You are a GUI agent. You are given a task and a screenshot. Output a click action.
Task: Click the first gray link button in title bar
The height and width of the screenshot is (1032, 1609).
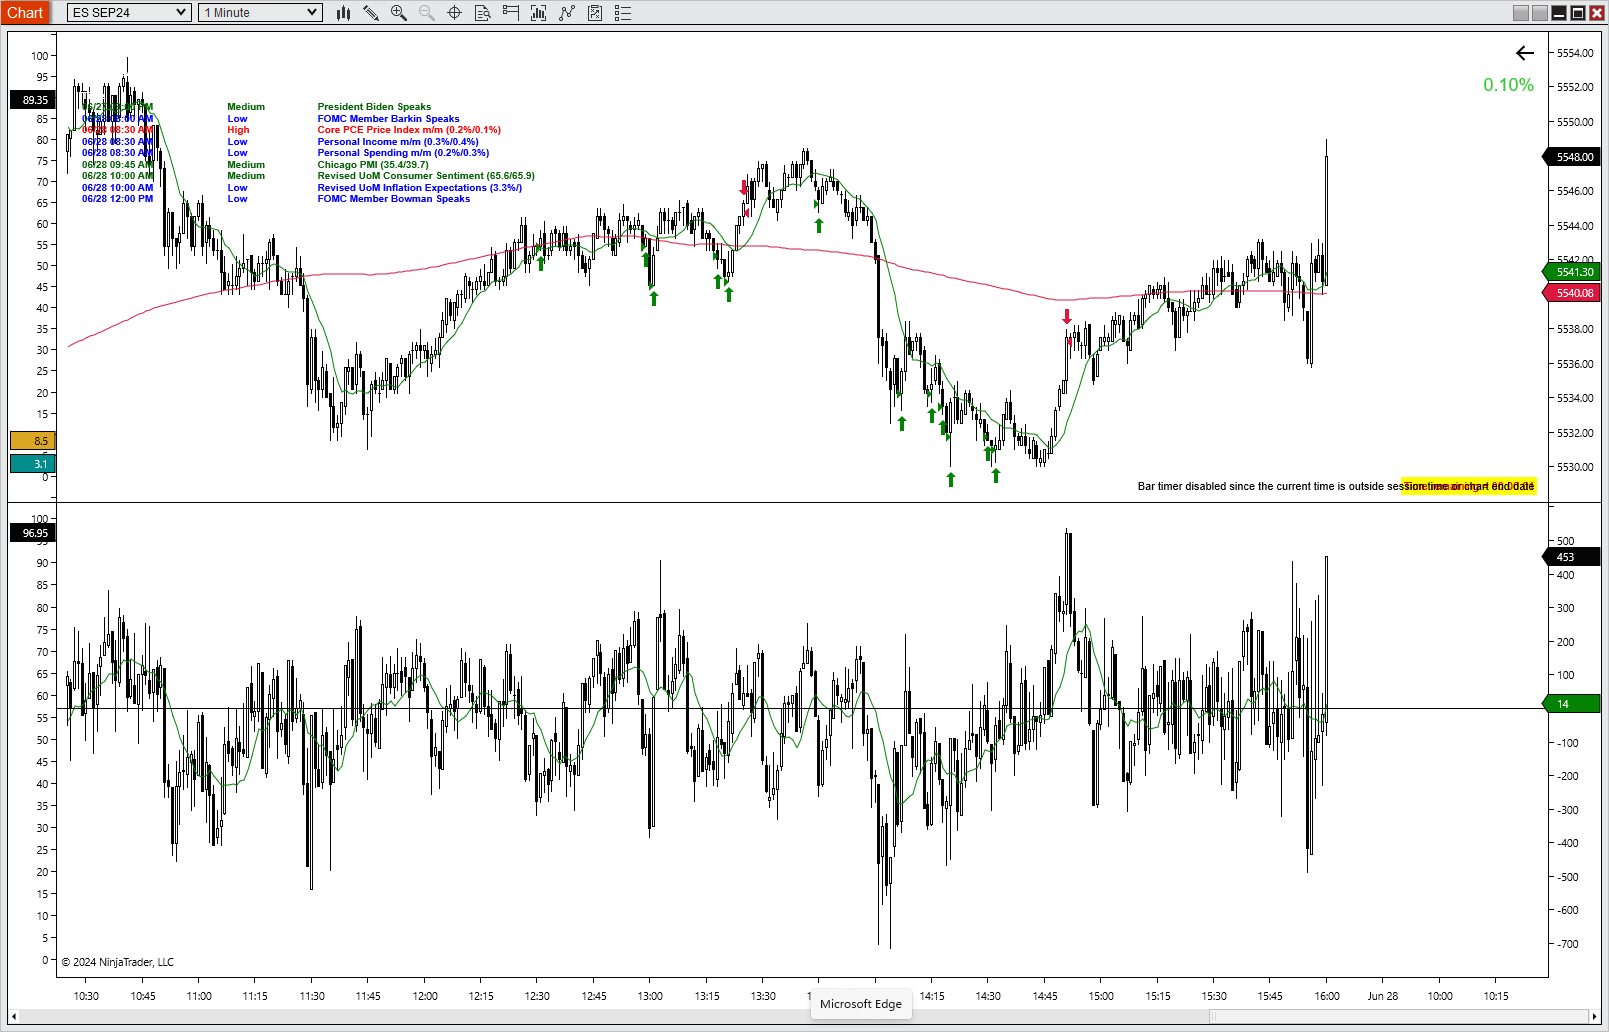tap(1521, 13)
